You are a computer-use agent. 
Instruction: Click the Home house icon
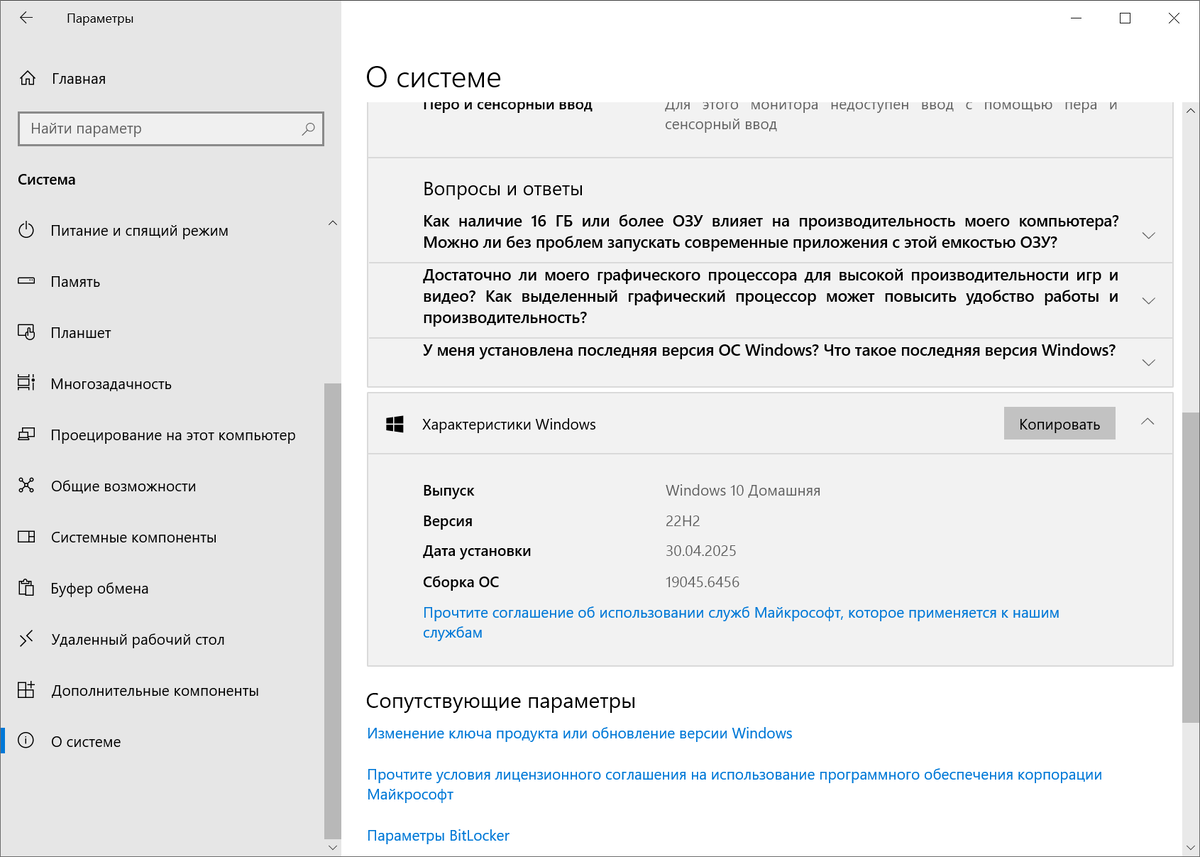[x=27, y=78]
